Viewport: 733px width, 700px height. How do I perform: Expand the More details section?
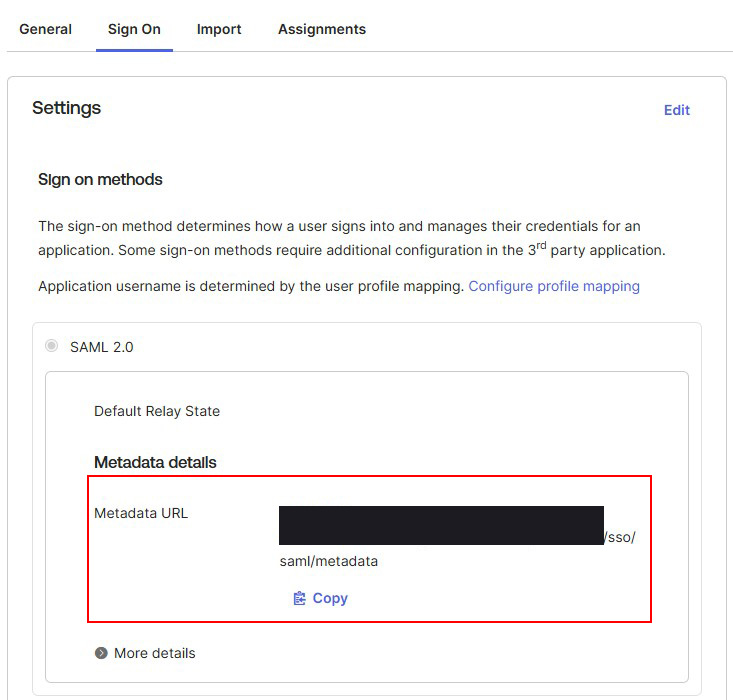[x=154, y=653]
